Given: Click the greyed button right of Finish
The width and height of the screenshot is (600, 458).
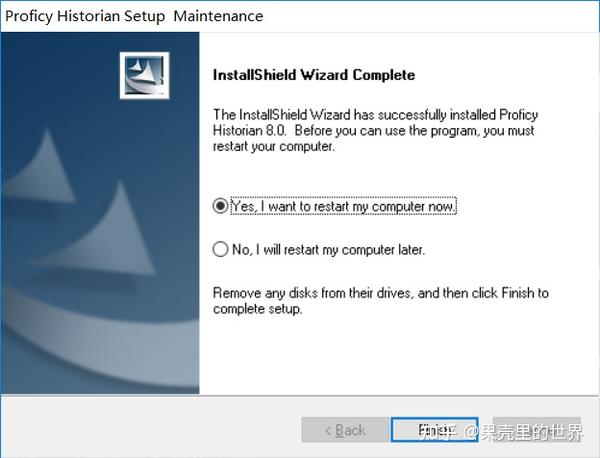Looking at the screenshot, I should coord(536,430).
